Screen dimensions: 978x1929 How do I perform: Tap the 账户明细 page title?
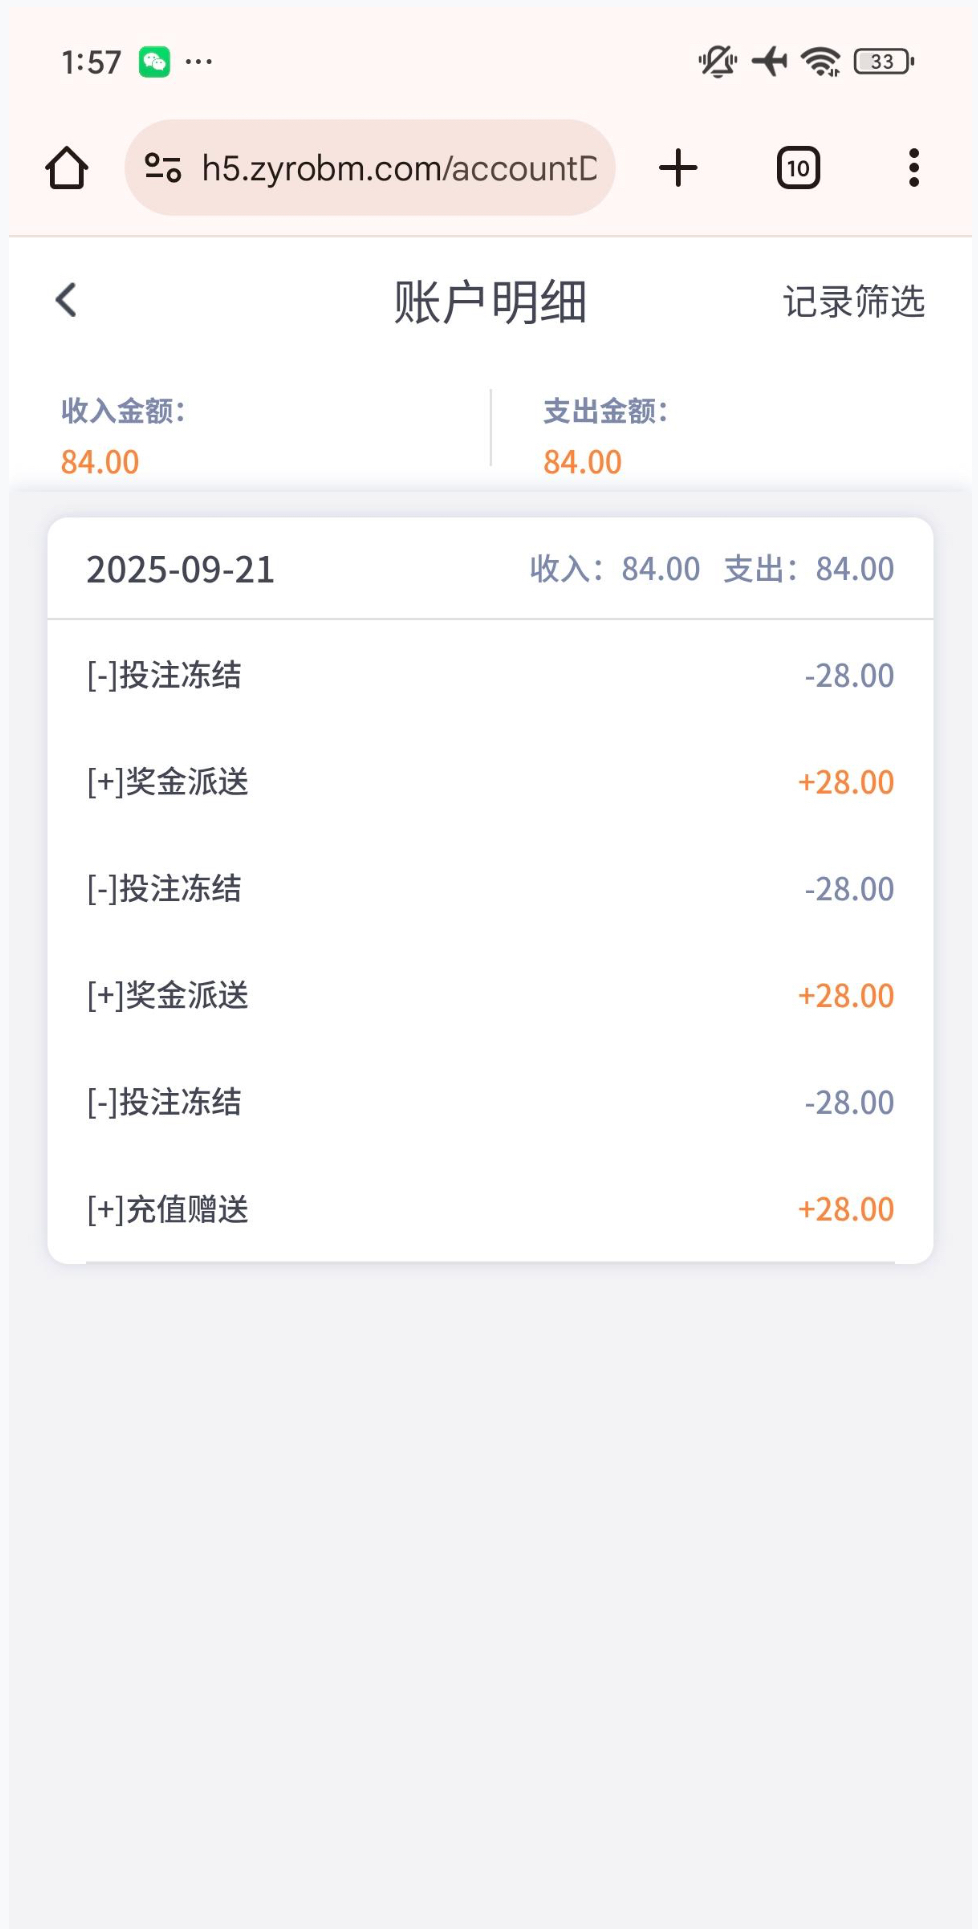[x=490, y=302]
